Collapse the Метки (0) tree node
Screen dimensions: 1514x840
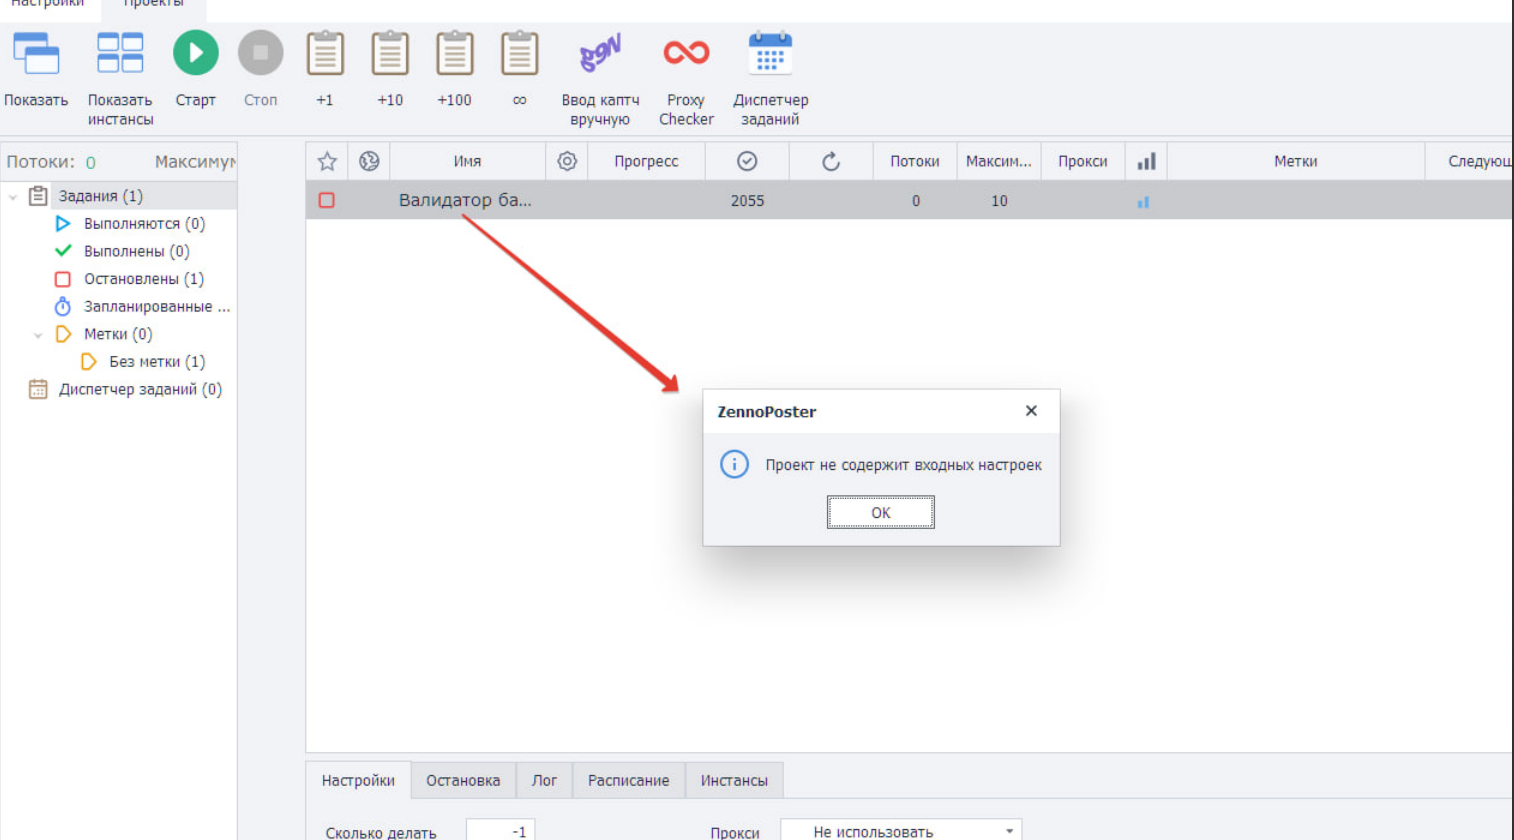click(38, 335)
